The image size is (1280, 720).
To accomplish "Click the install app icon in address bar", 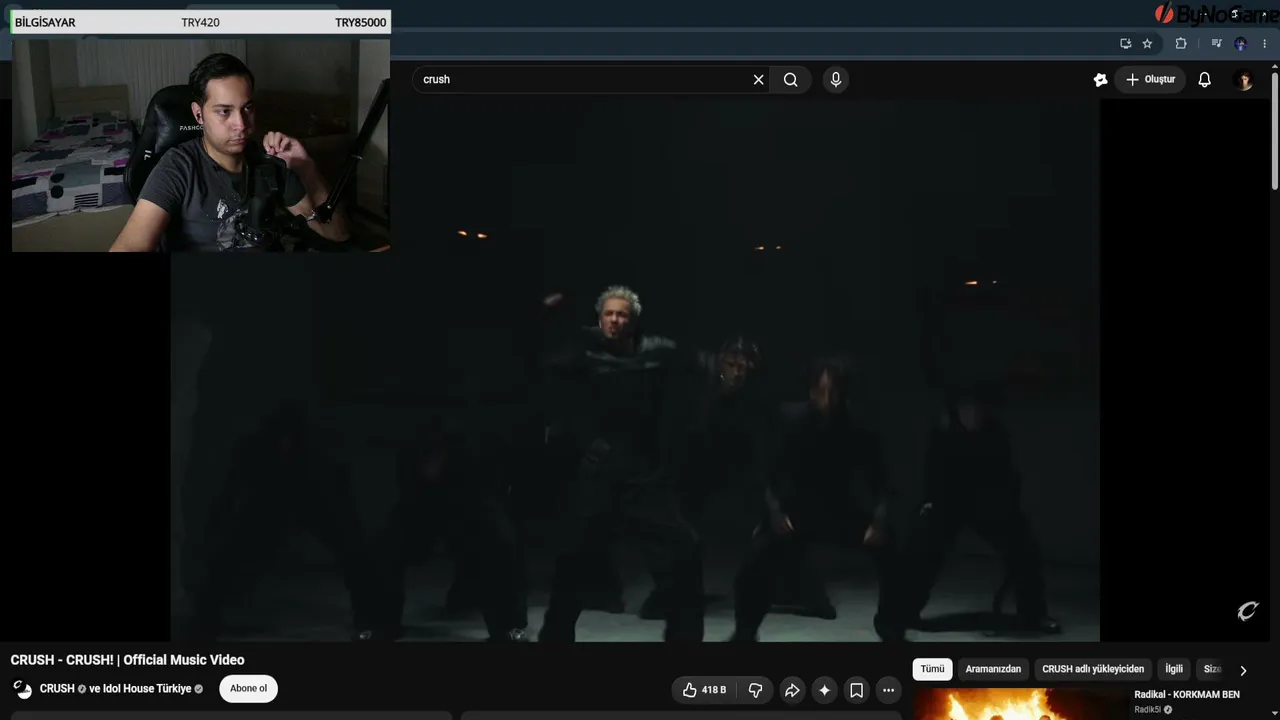I will [1125, 44].
